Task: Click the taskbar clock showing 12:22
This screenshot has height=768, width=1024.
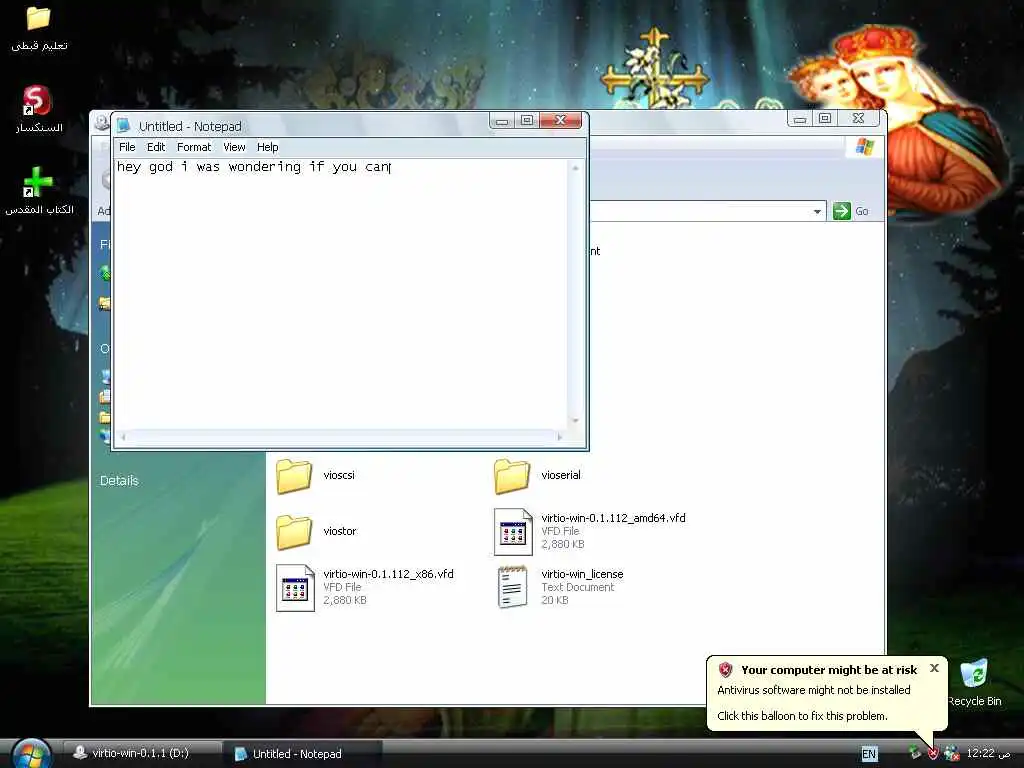Action: pyautogui.click(x=989, y=753)
